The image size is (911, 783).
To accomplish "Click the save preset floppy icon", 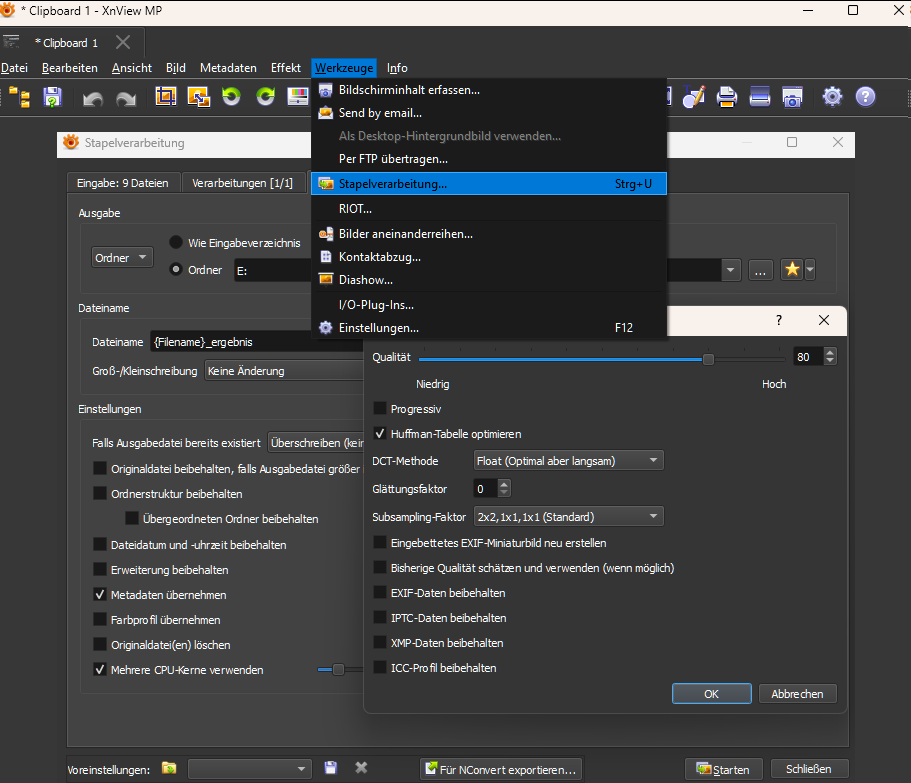I will click(331, 768).
